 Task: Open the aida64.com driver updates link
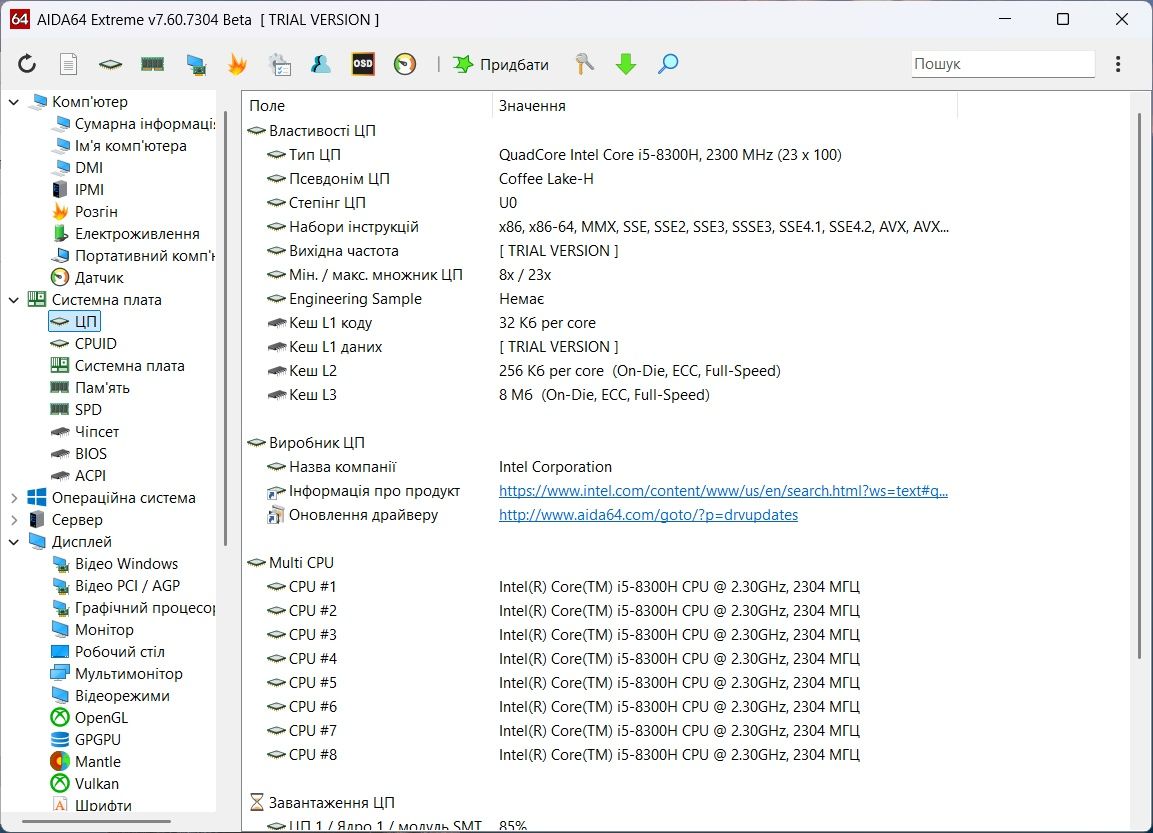(x=648, y=515)
